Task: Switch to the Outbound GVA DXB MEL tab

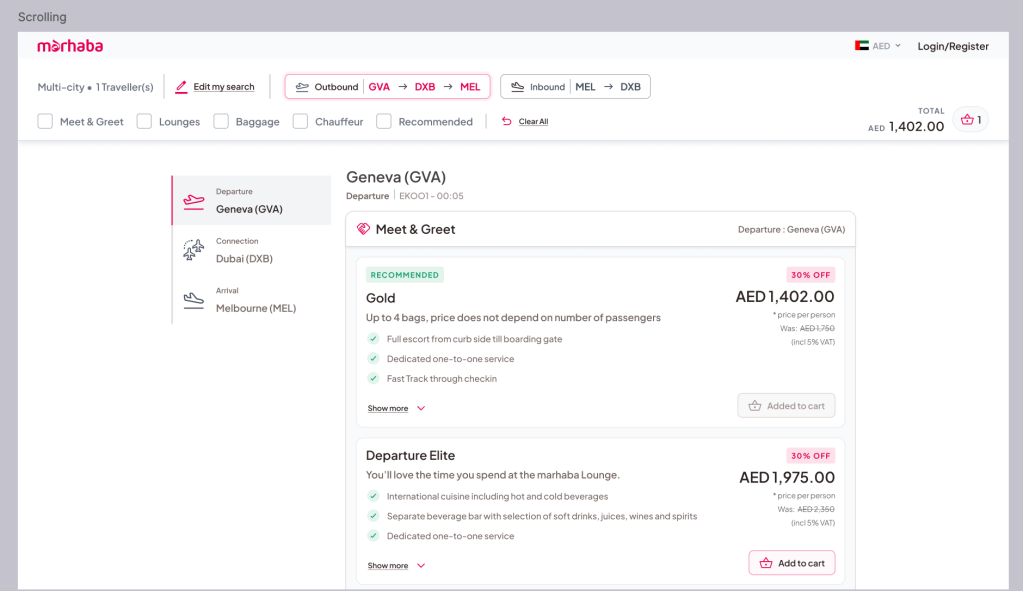Action: (387, 87)
